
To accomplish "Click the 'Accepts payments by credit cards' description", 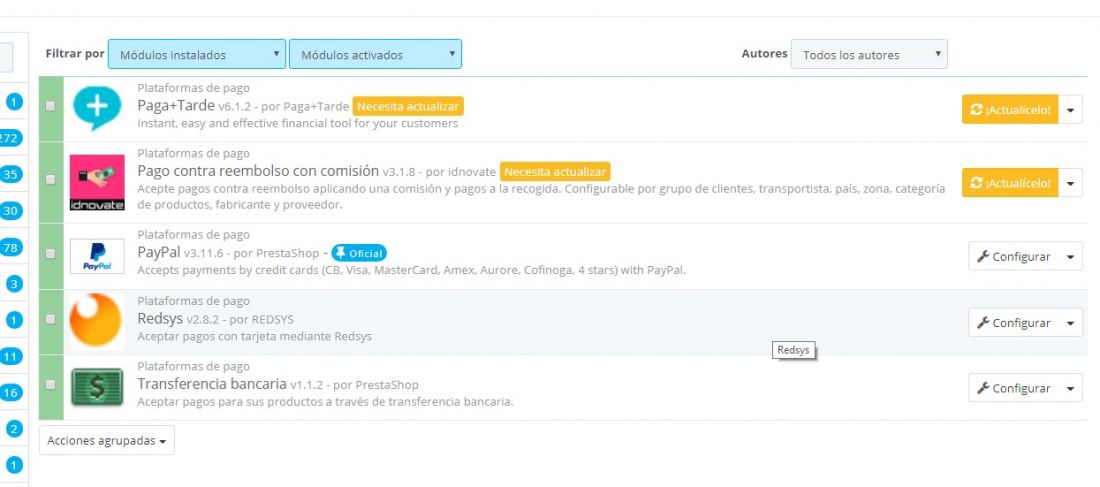I will (411, 269).
